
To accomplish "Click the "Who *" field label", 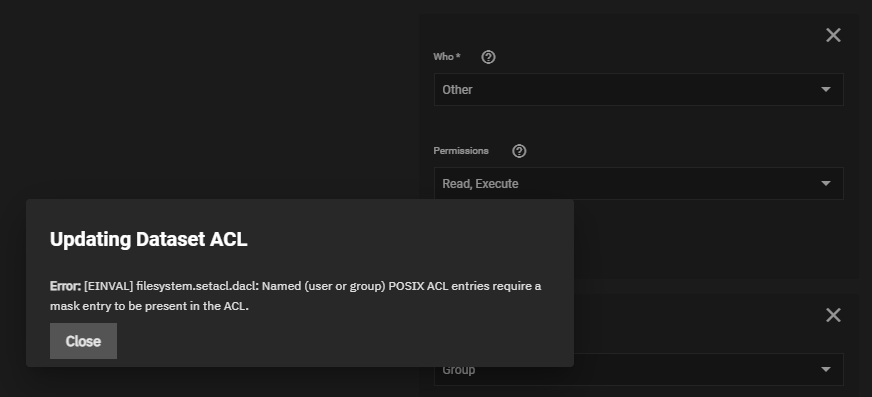I will pos(447,57).
